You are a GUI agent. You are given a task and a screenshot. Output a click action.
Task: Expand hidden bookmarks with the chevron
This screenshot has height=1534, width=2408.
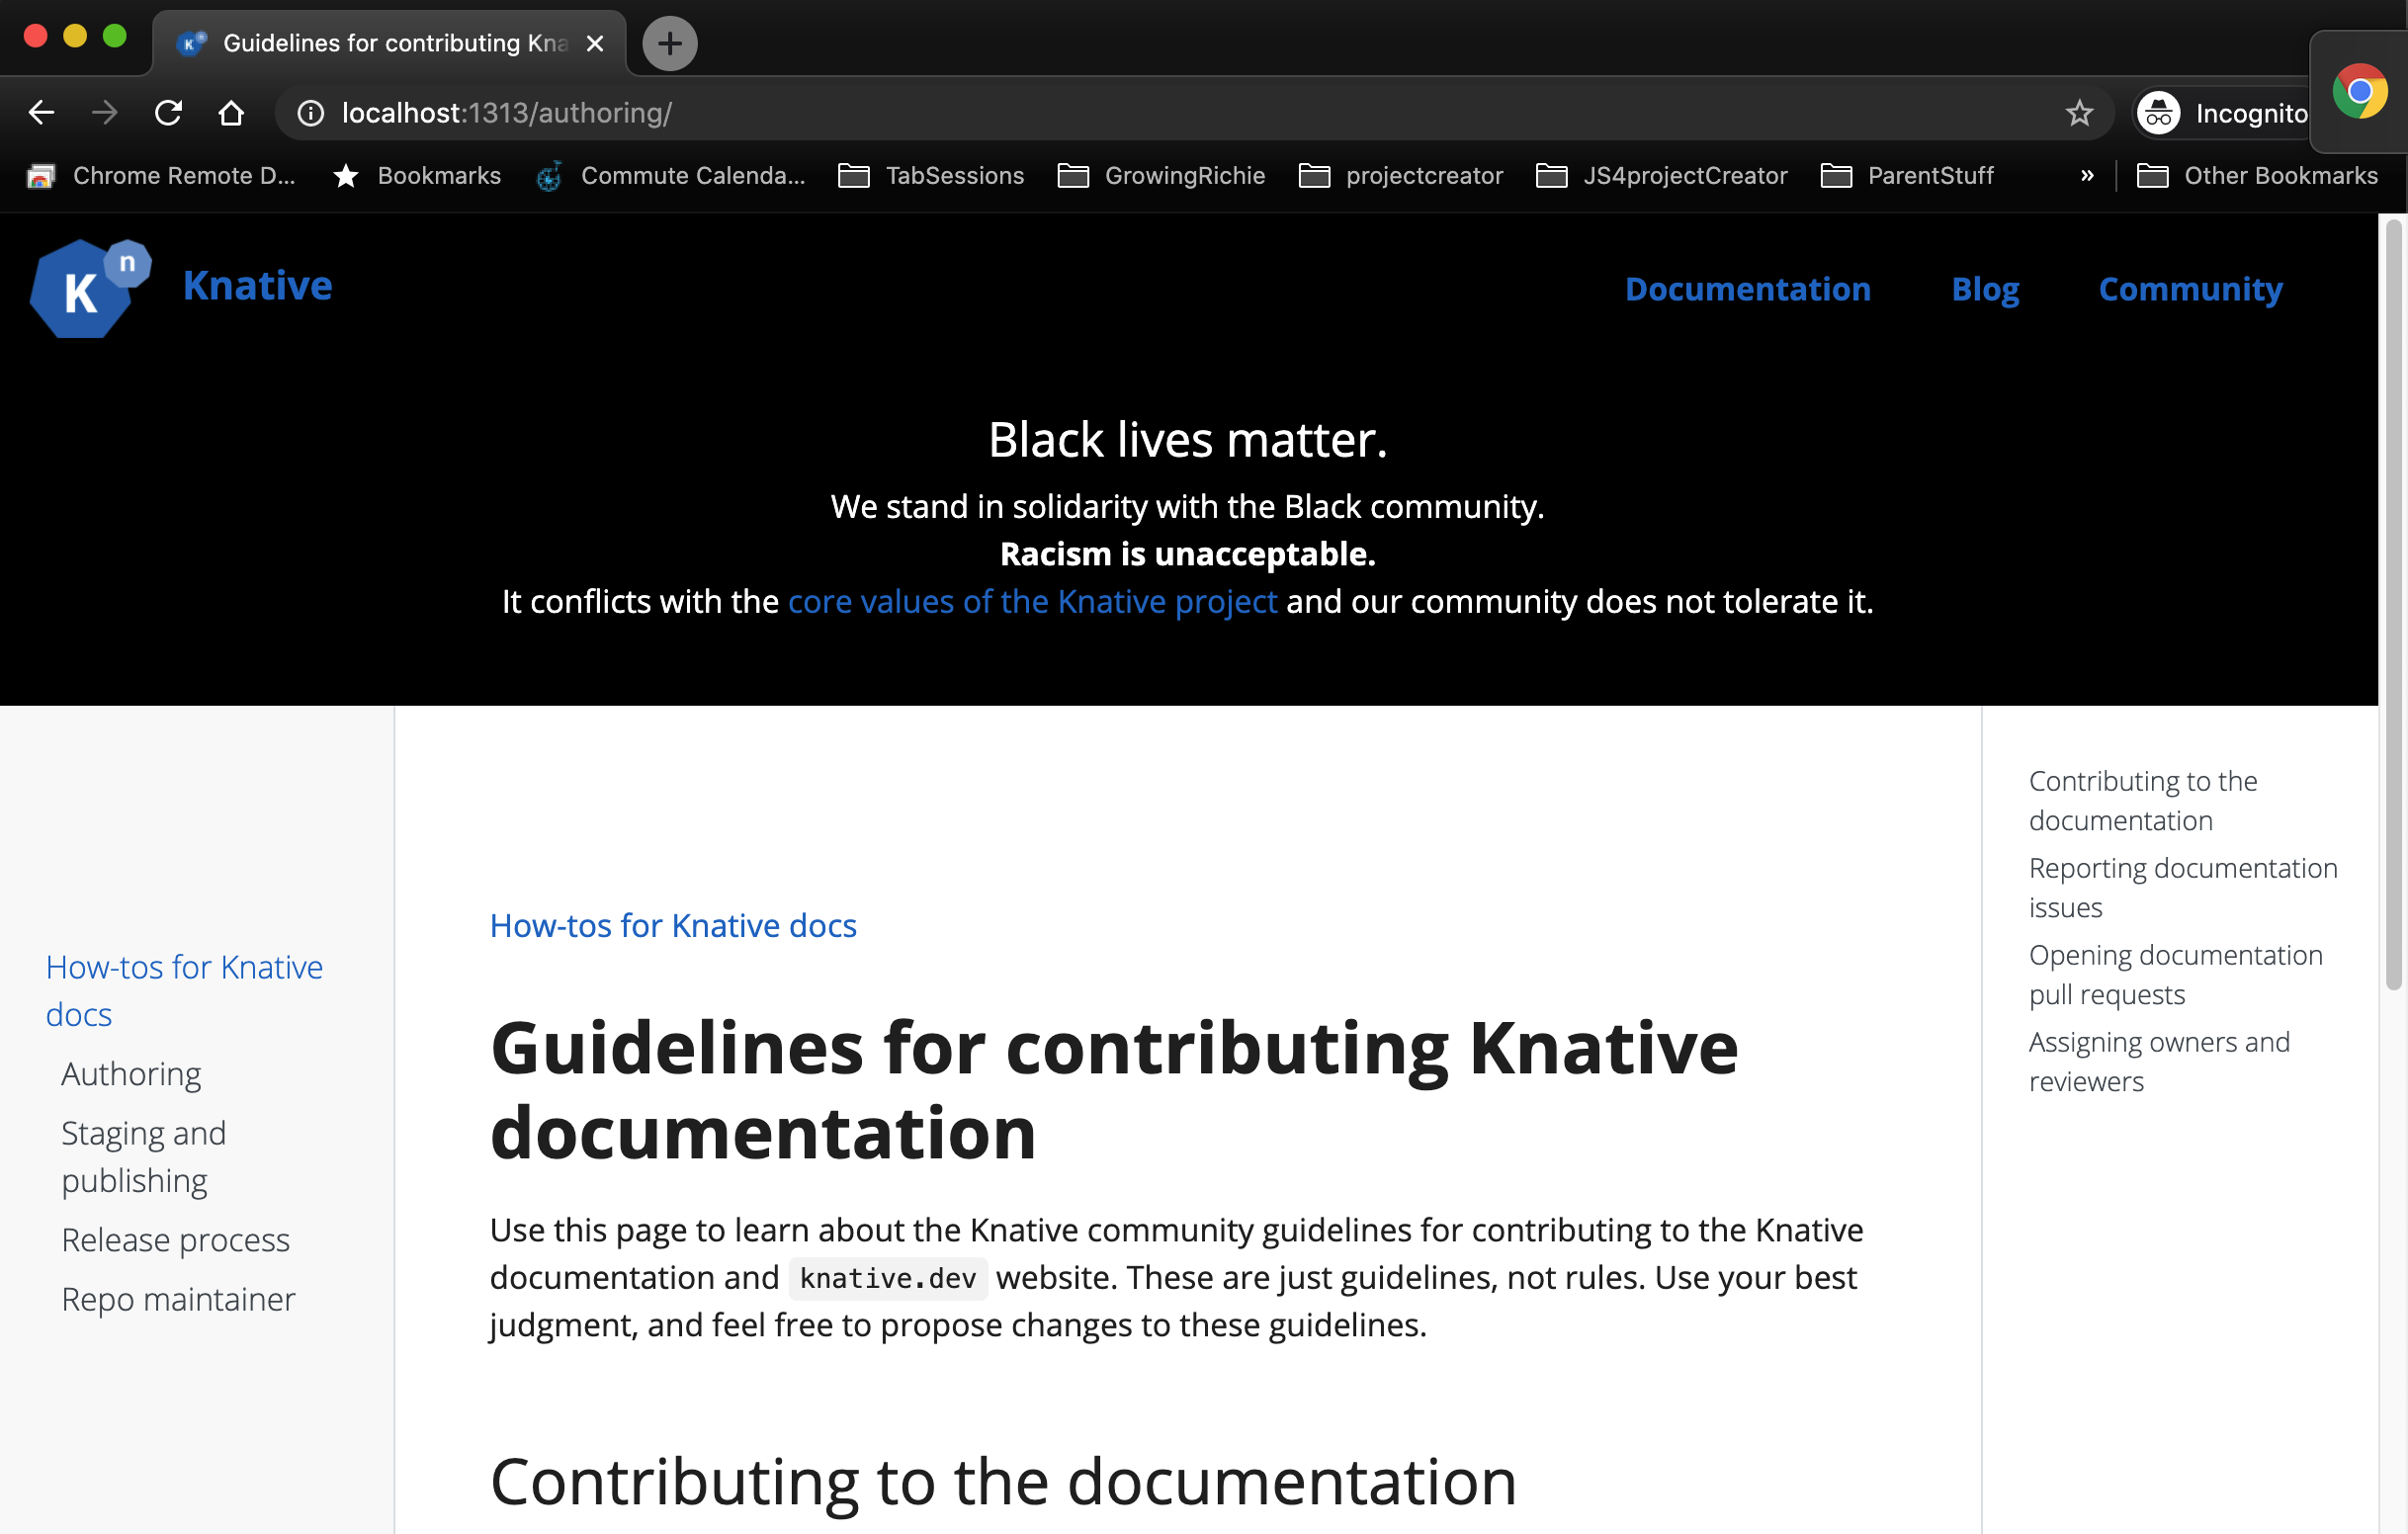pos(2087,176)
